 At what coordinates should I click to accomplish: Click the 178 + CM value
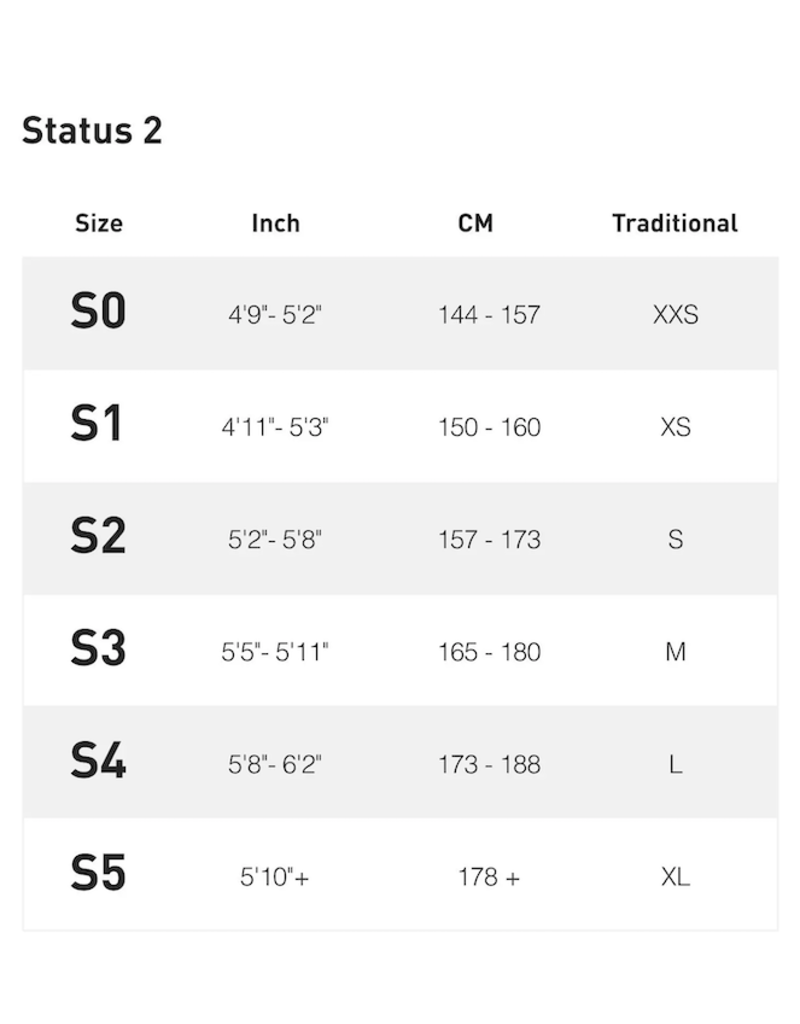(x=489, y=877)
